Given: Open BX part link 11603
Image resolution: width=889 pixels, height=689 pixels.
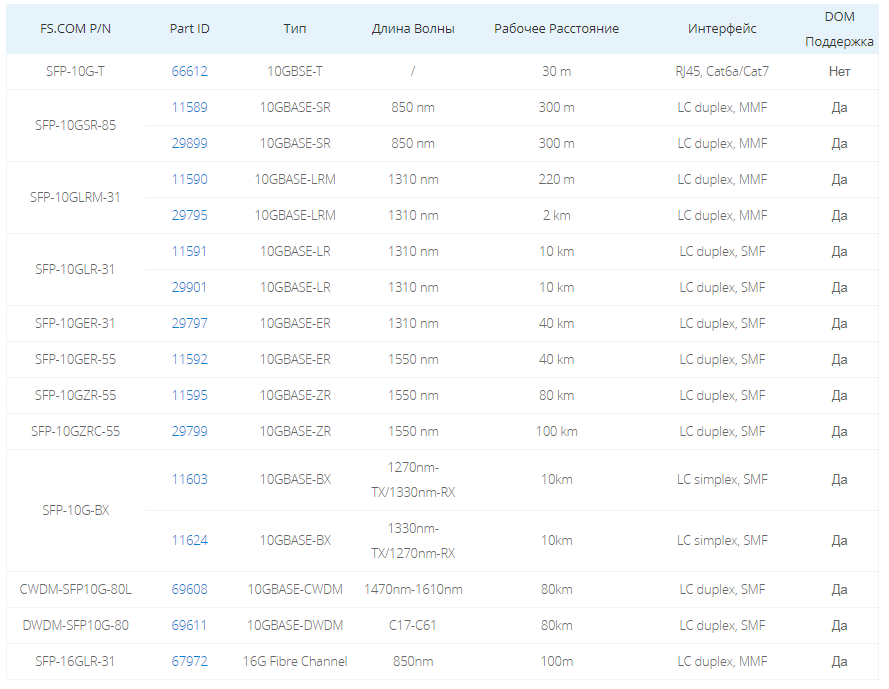Looking at the screenshot, I should tap(189, 479).
